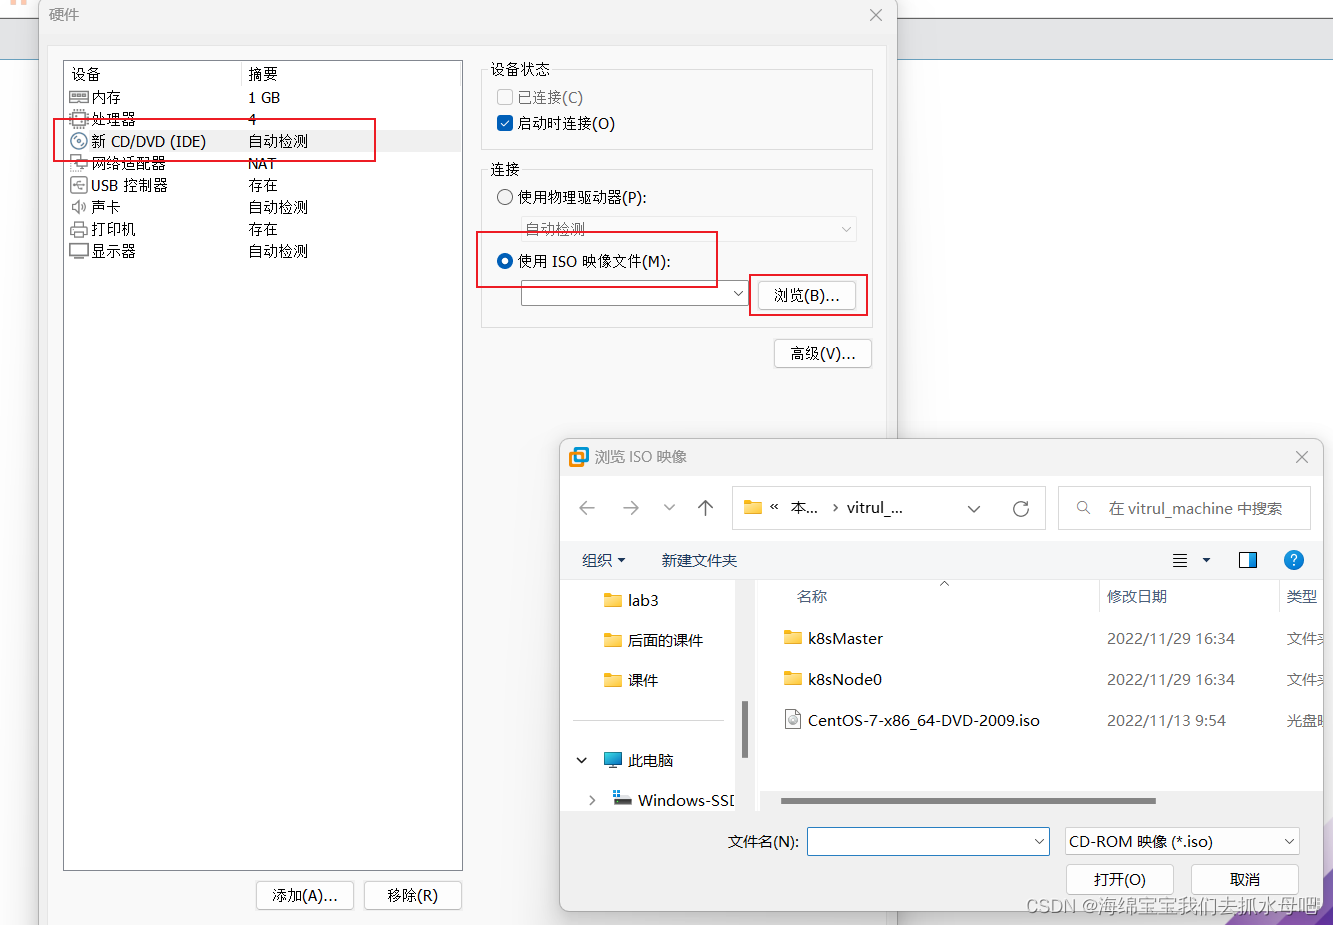This screenshot has width=1333, height=925.
Task: Open the view options dropdown arrow
Action: (x=1206, y=560)
